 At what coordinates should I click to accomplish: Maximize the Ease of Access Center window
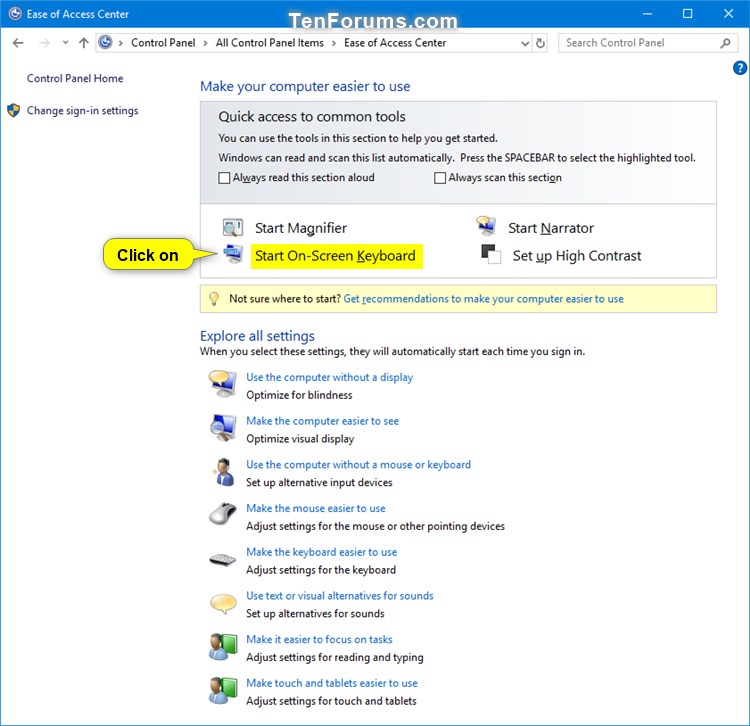coord(687,13)
